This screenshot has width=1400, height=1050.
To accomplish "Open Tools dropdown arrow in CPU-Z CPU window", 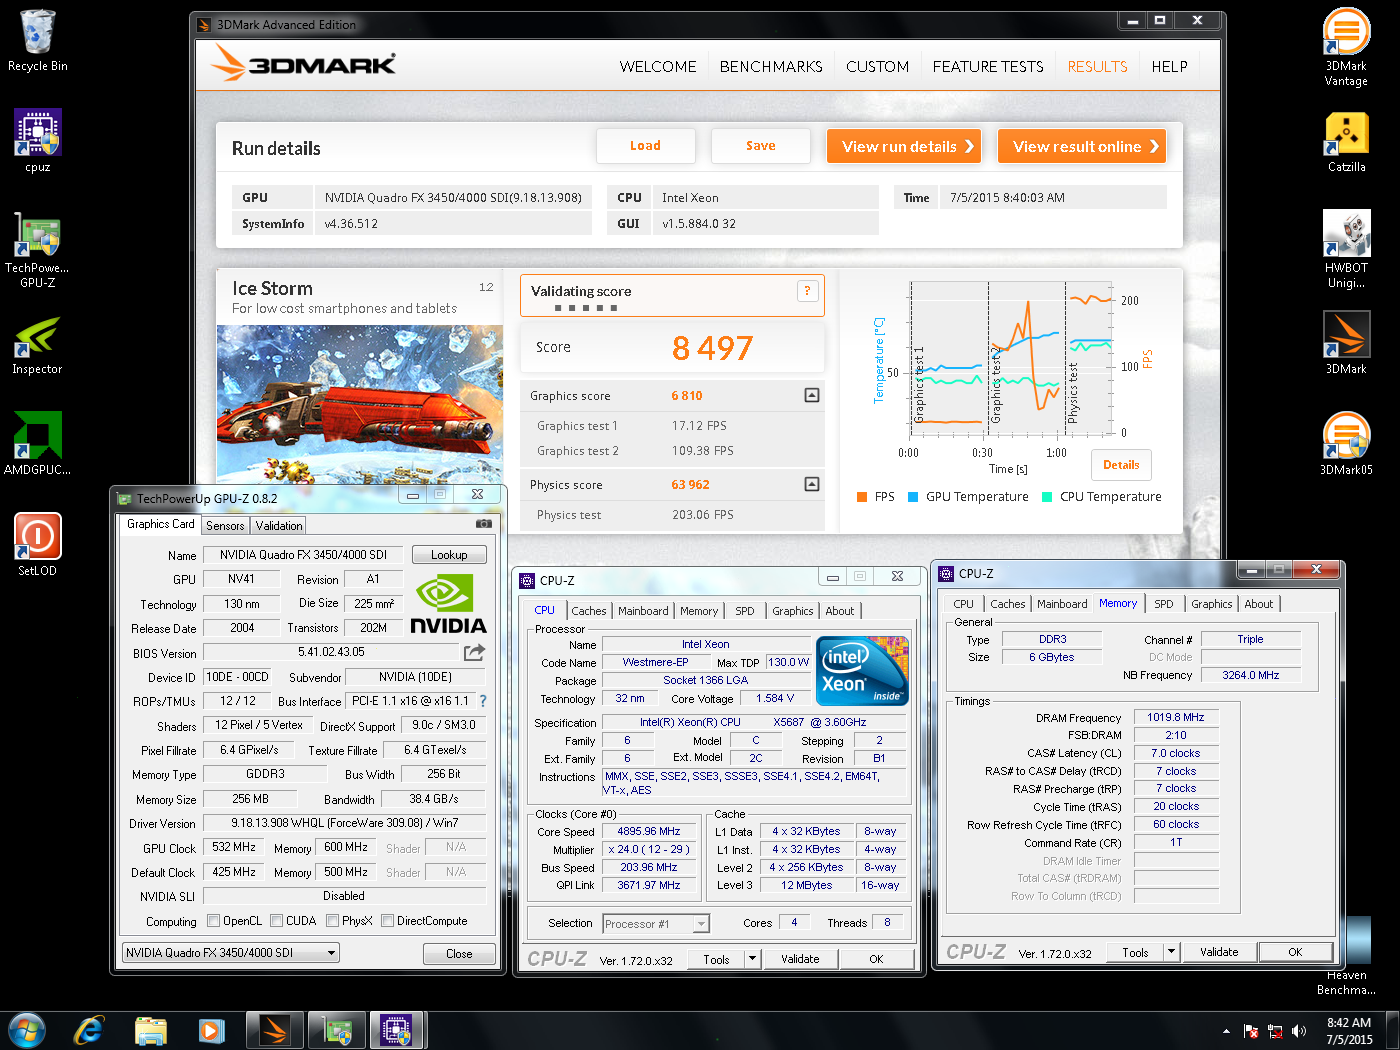I will click(x=752, y=959).
